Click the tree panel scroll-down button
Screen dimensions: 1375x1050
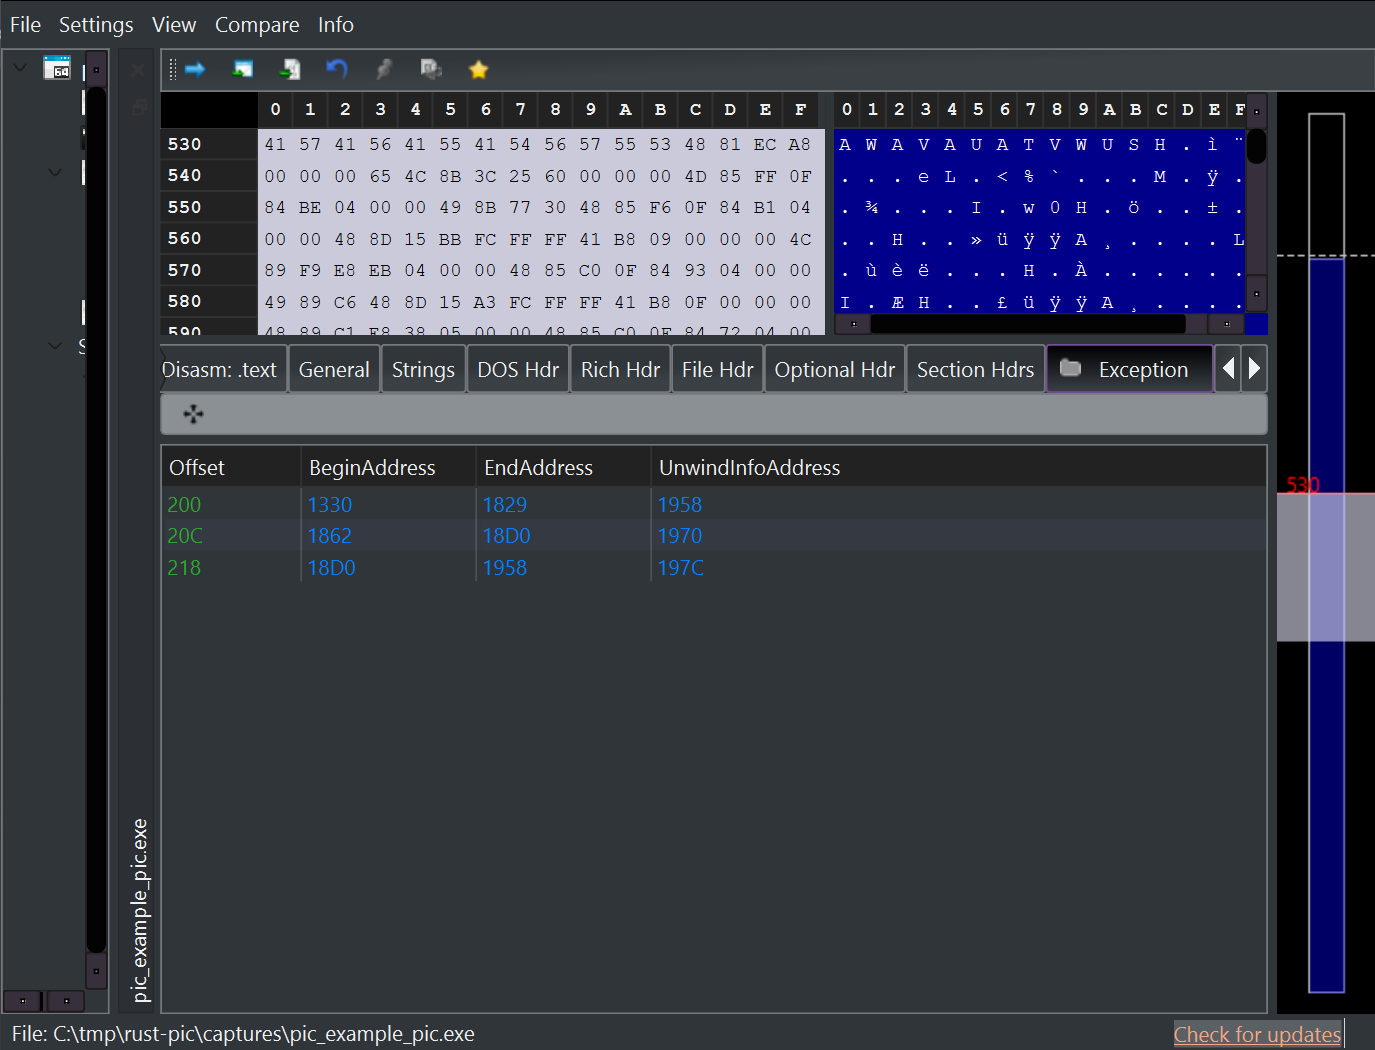pos(96,970)
